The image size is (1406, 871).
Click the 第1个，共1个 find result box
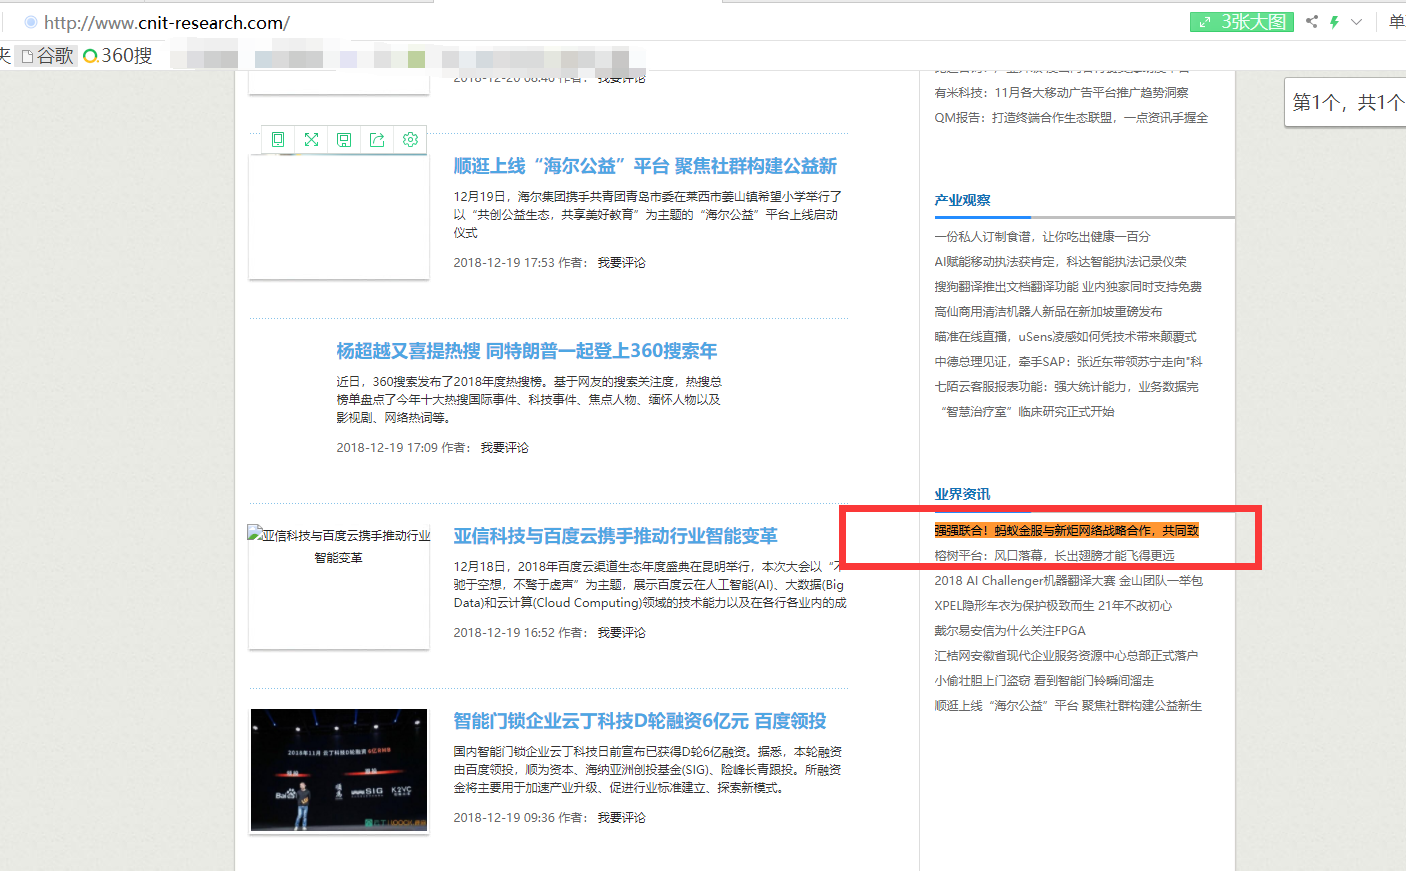pos(1345,102)
